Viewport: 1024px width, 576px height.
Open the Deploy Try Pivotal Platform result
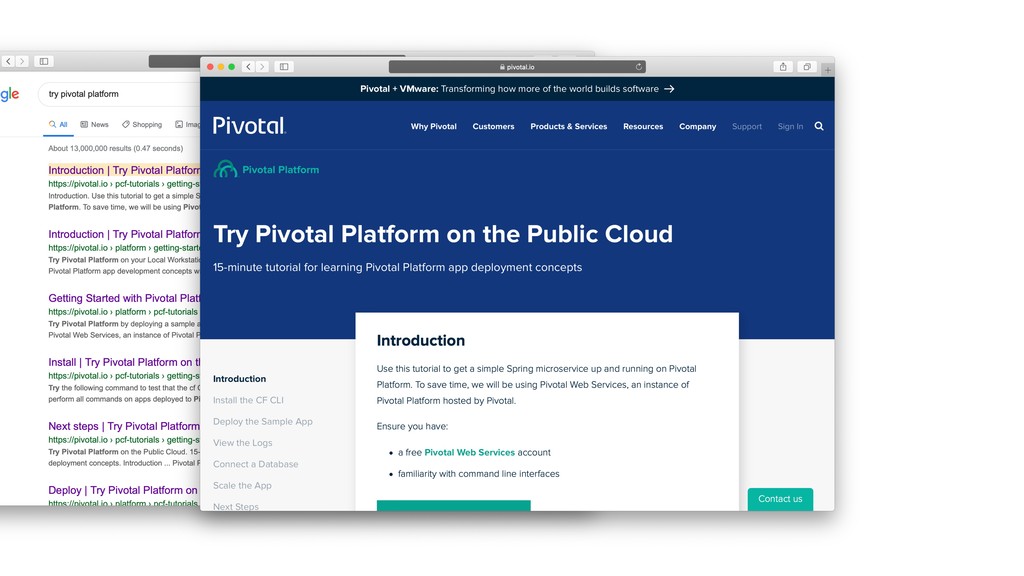[x=124, y=490]
